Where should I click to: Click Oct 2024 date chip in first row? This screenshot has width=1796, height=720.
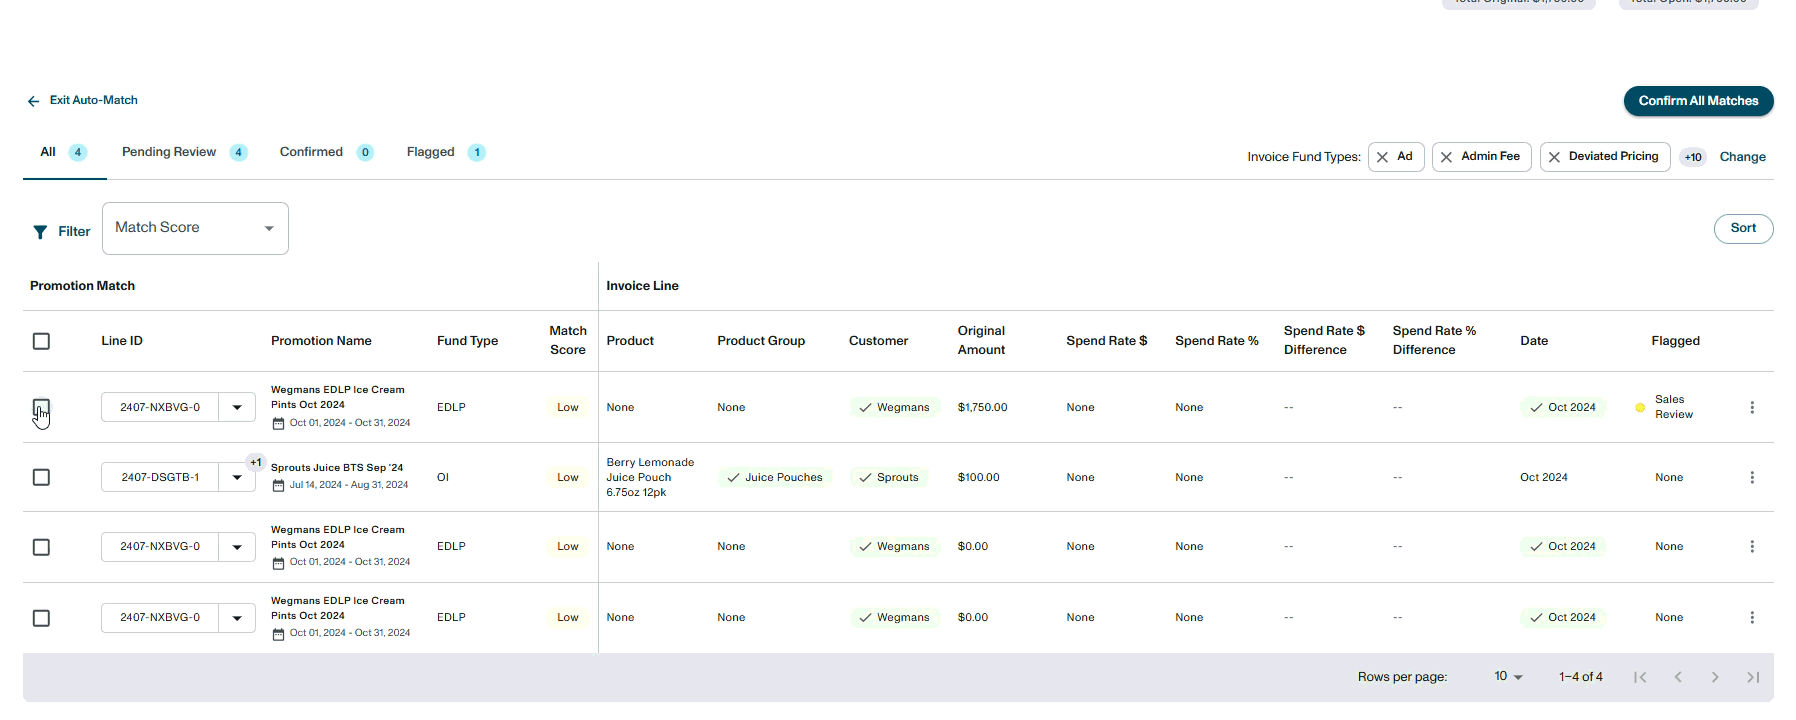click(x=1563, y=407)
